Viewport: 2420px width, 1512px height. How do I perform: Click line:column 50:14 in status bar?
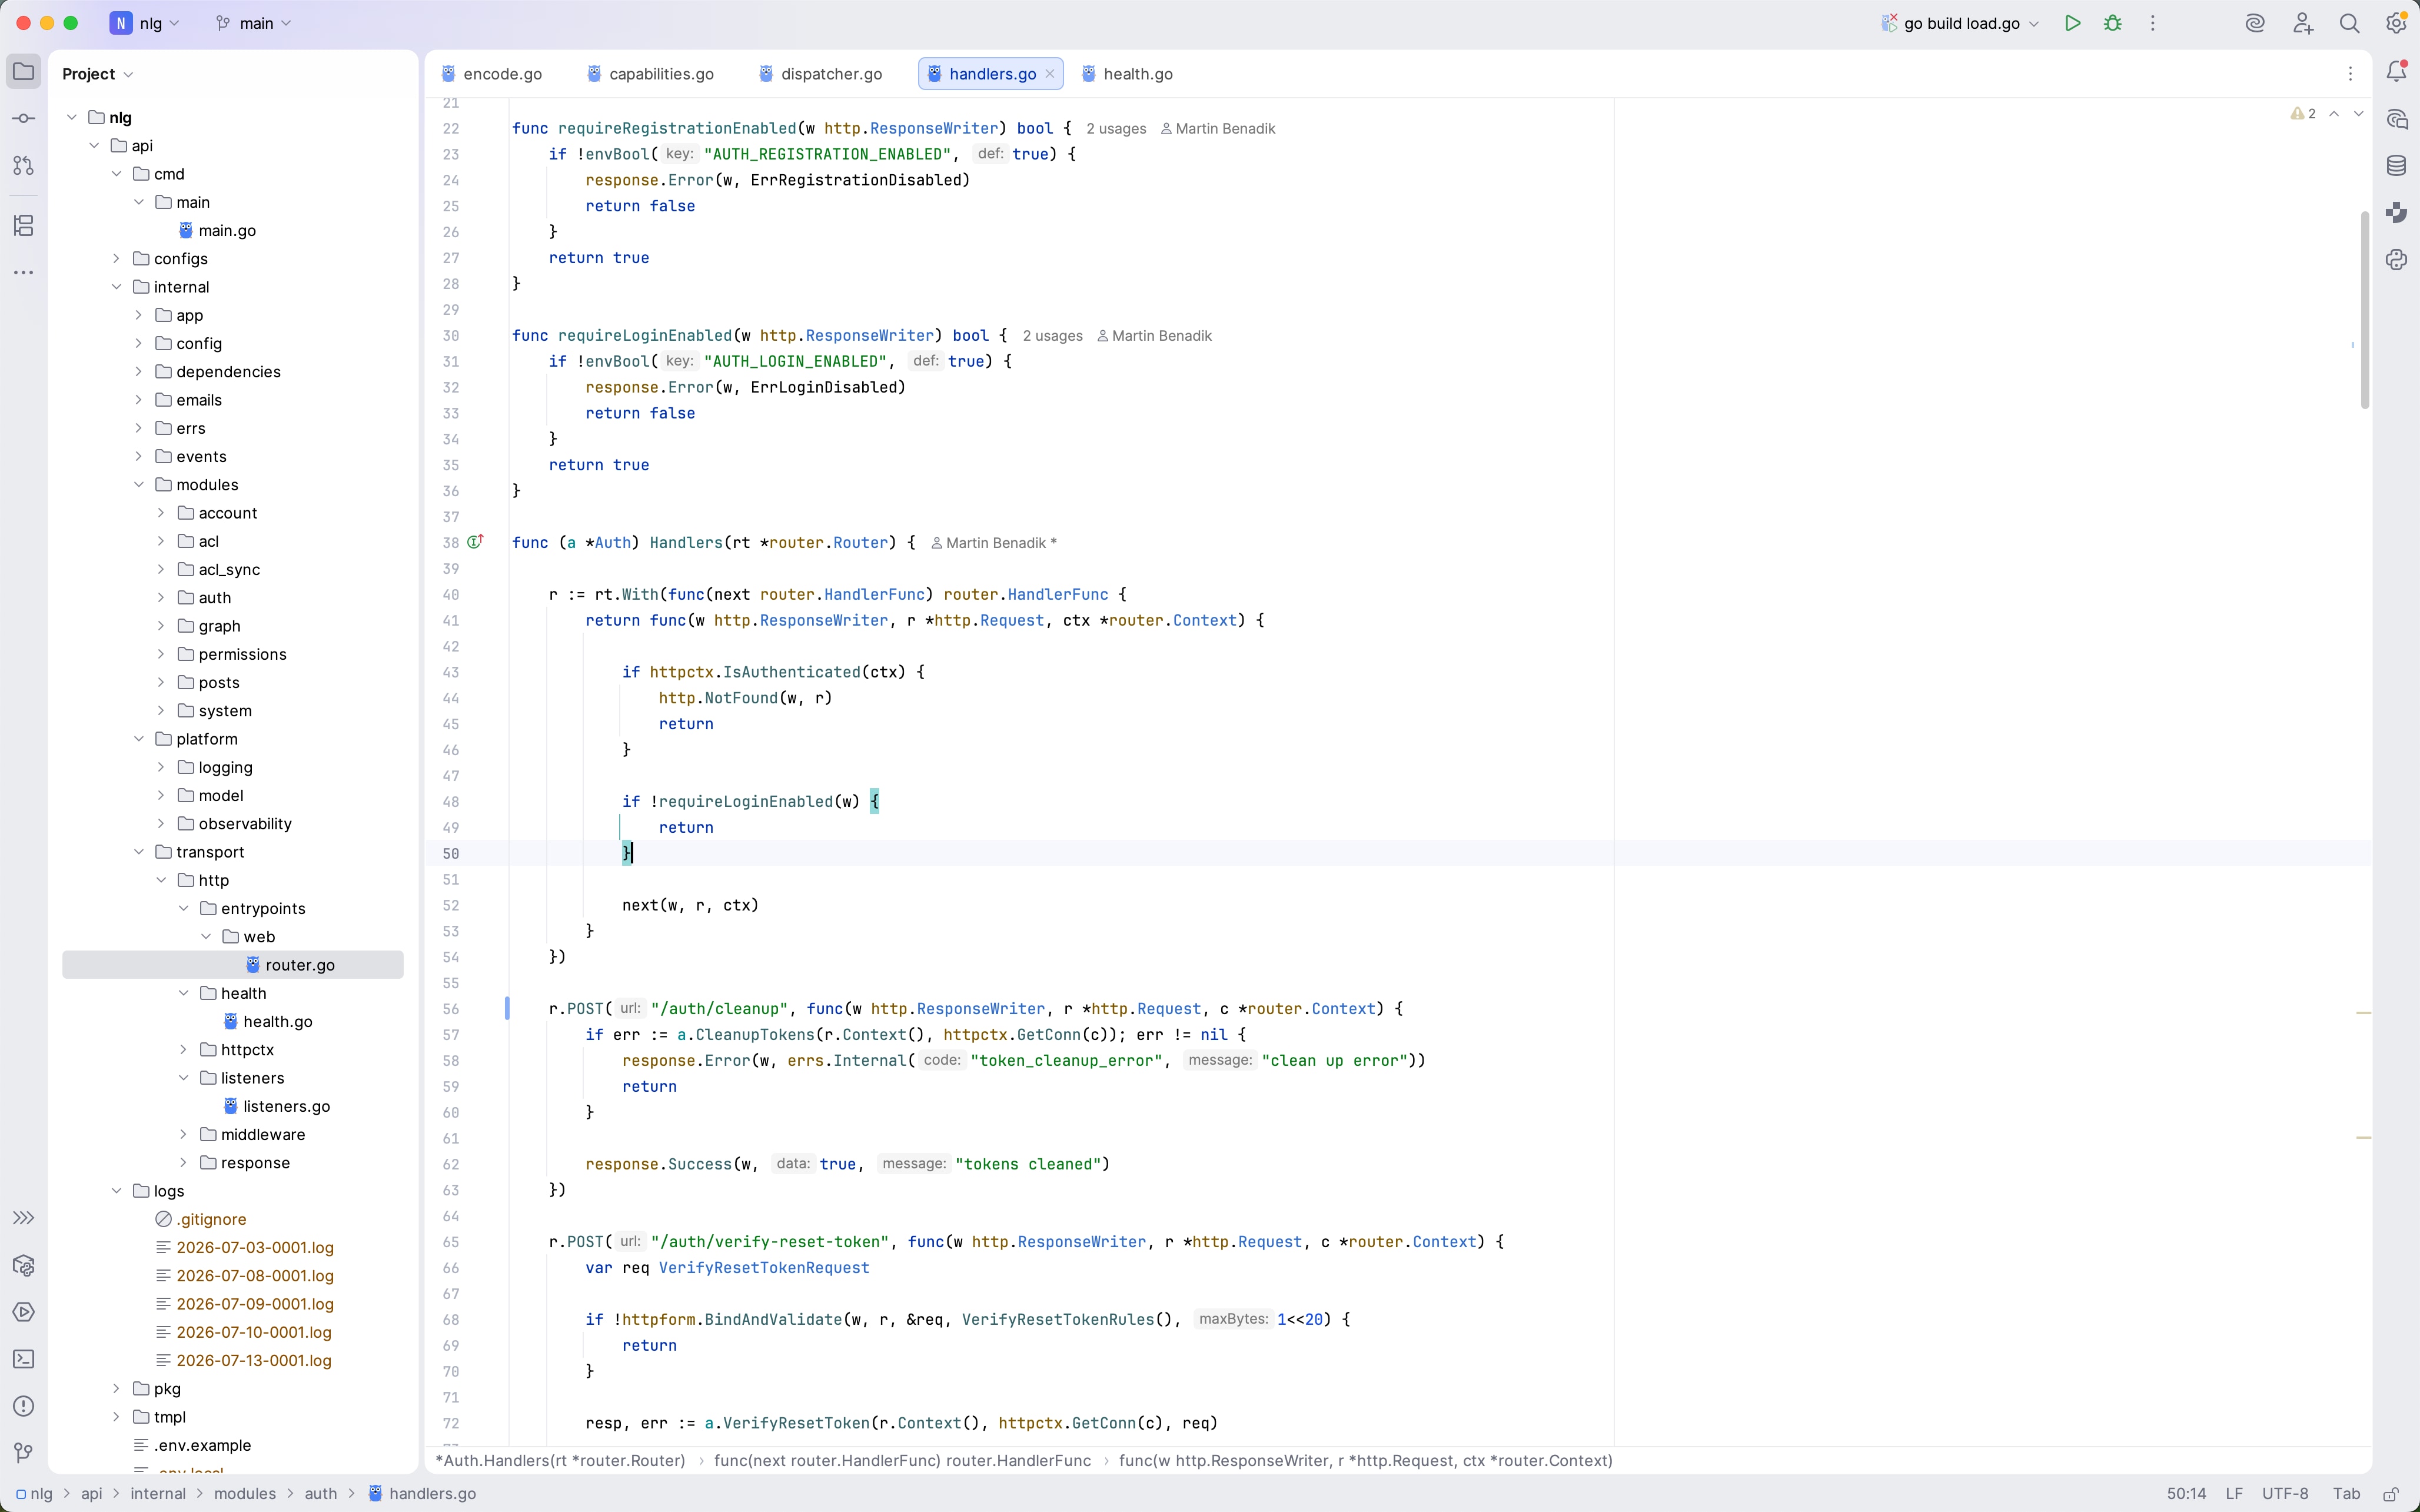pyautogui.click(x=2186, y=1494)
